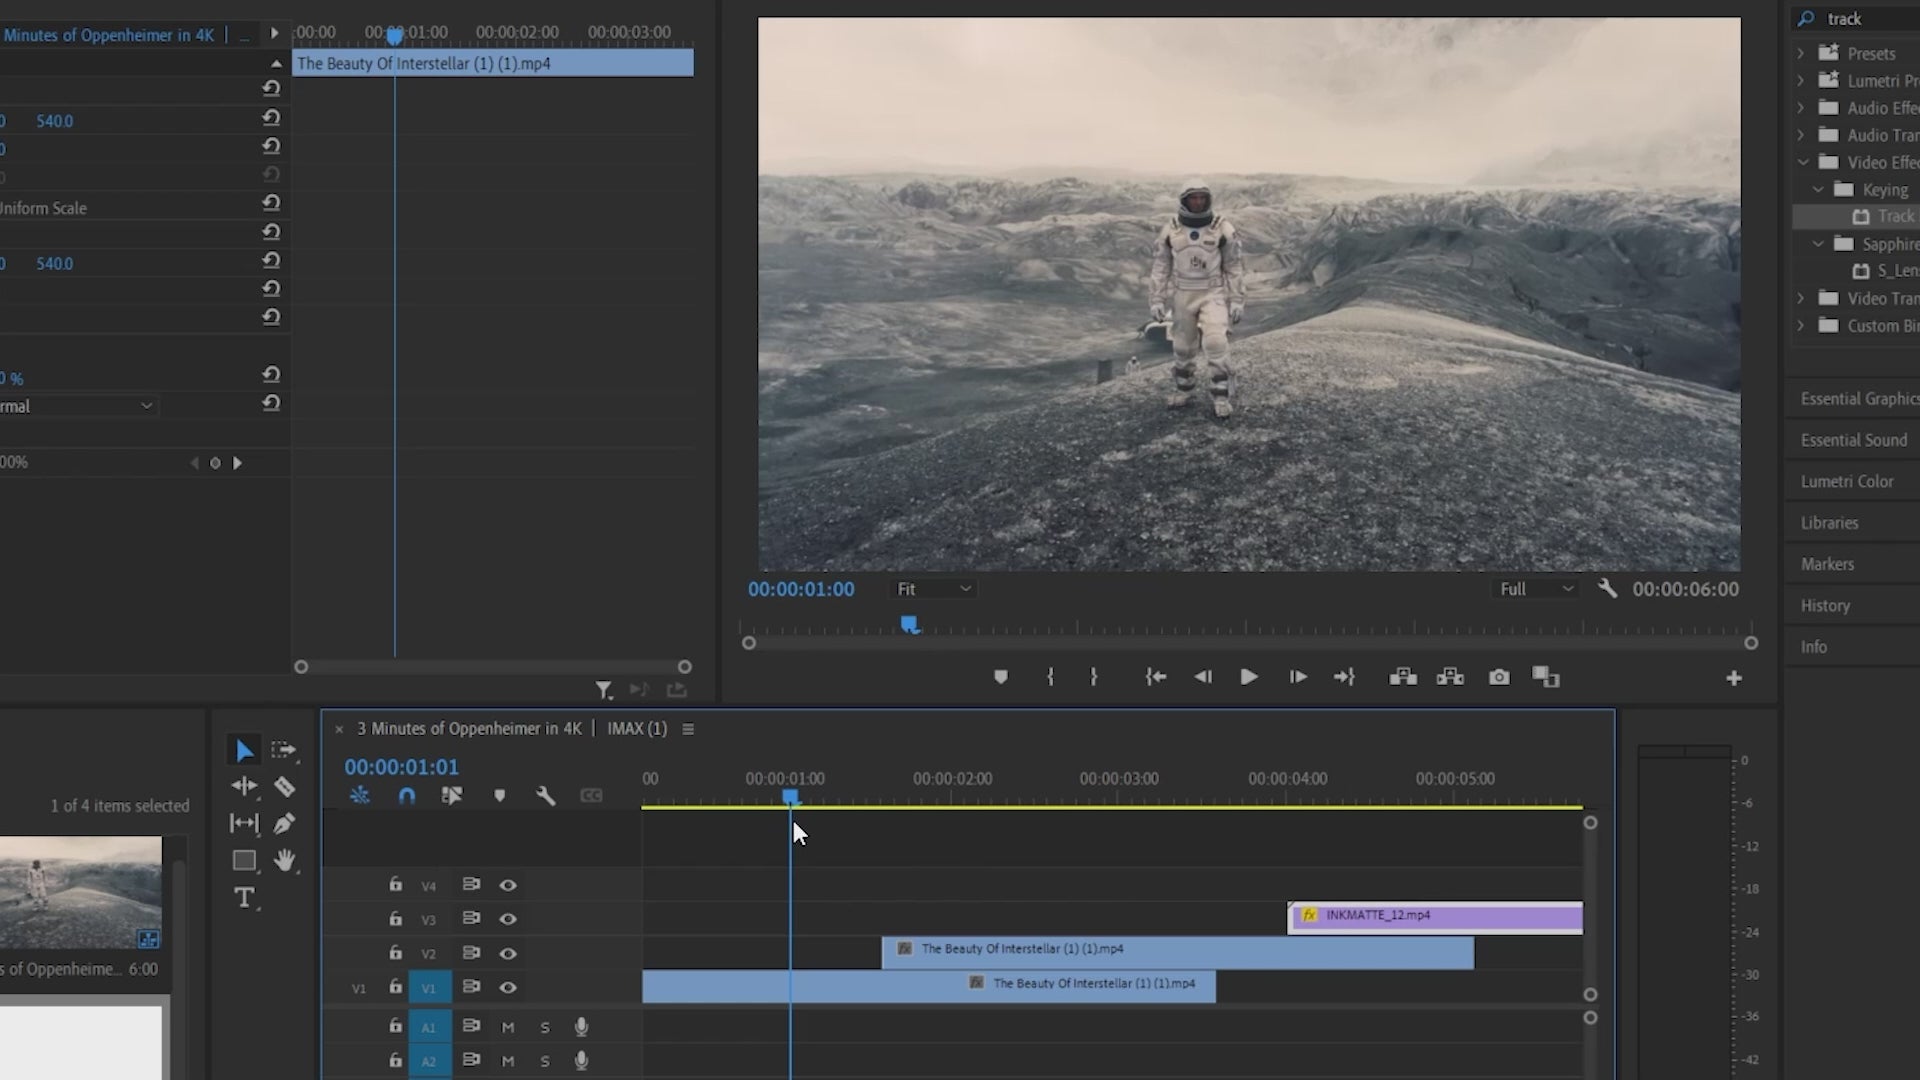Screen dimensions: 1920x1080
Task: Mark Out point in Program monitor
Action: coord(1094,677)
